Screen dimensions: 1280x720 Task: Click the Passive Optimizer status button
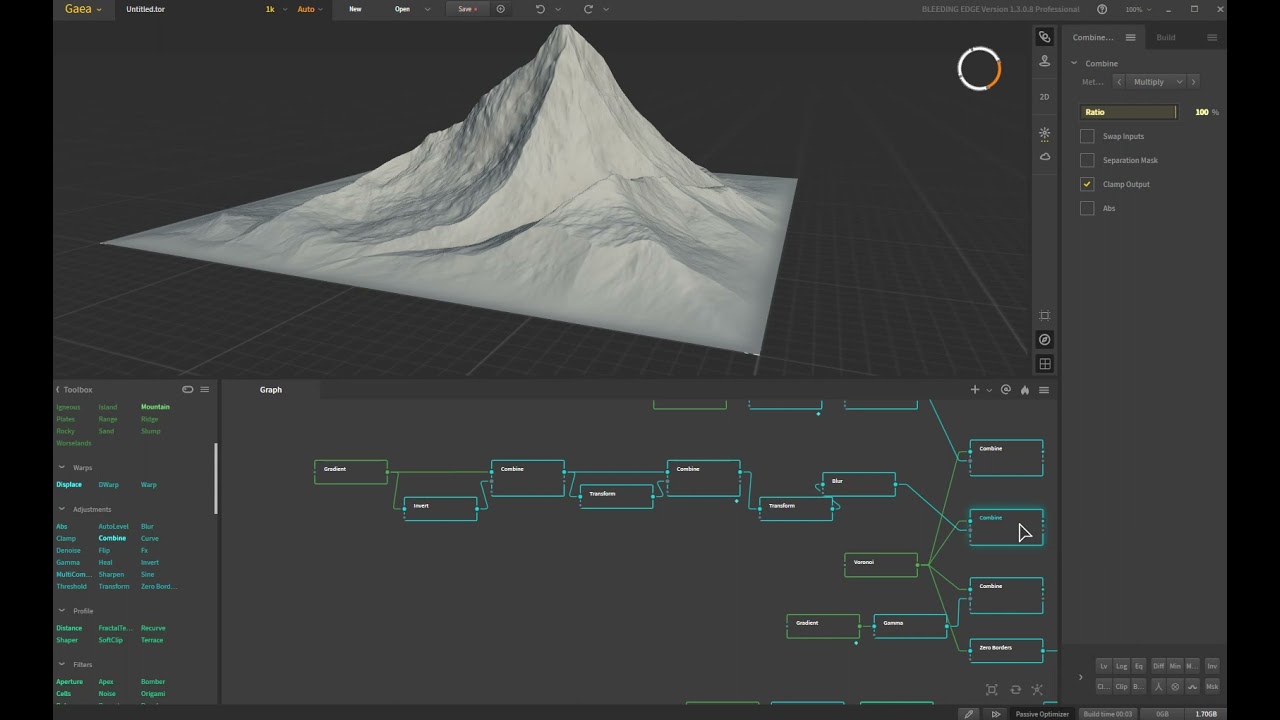1042,714
